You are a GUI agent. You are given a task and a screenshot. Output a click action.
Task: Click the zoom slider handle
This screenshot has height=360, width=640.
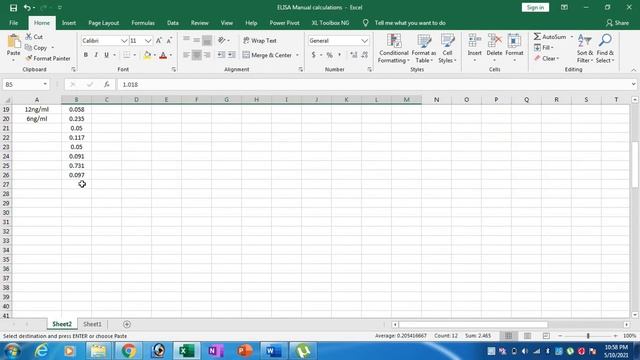(x=588, y=336)
